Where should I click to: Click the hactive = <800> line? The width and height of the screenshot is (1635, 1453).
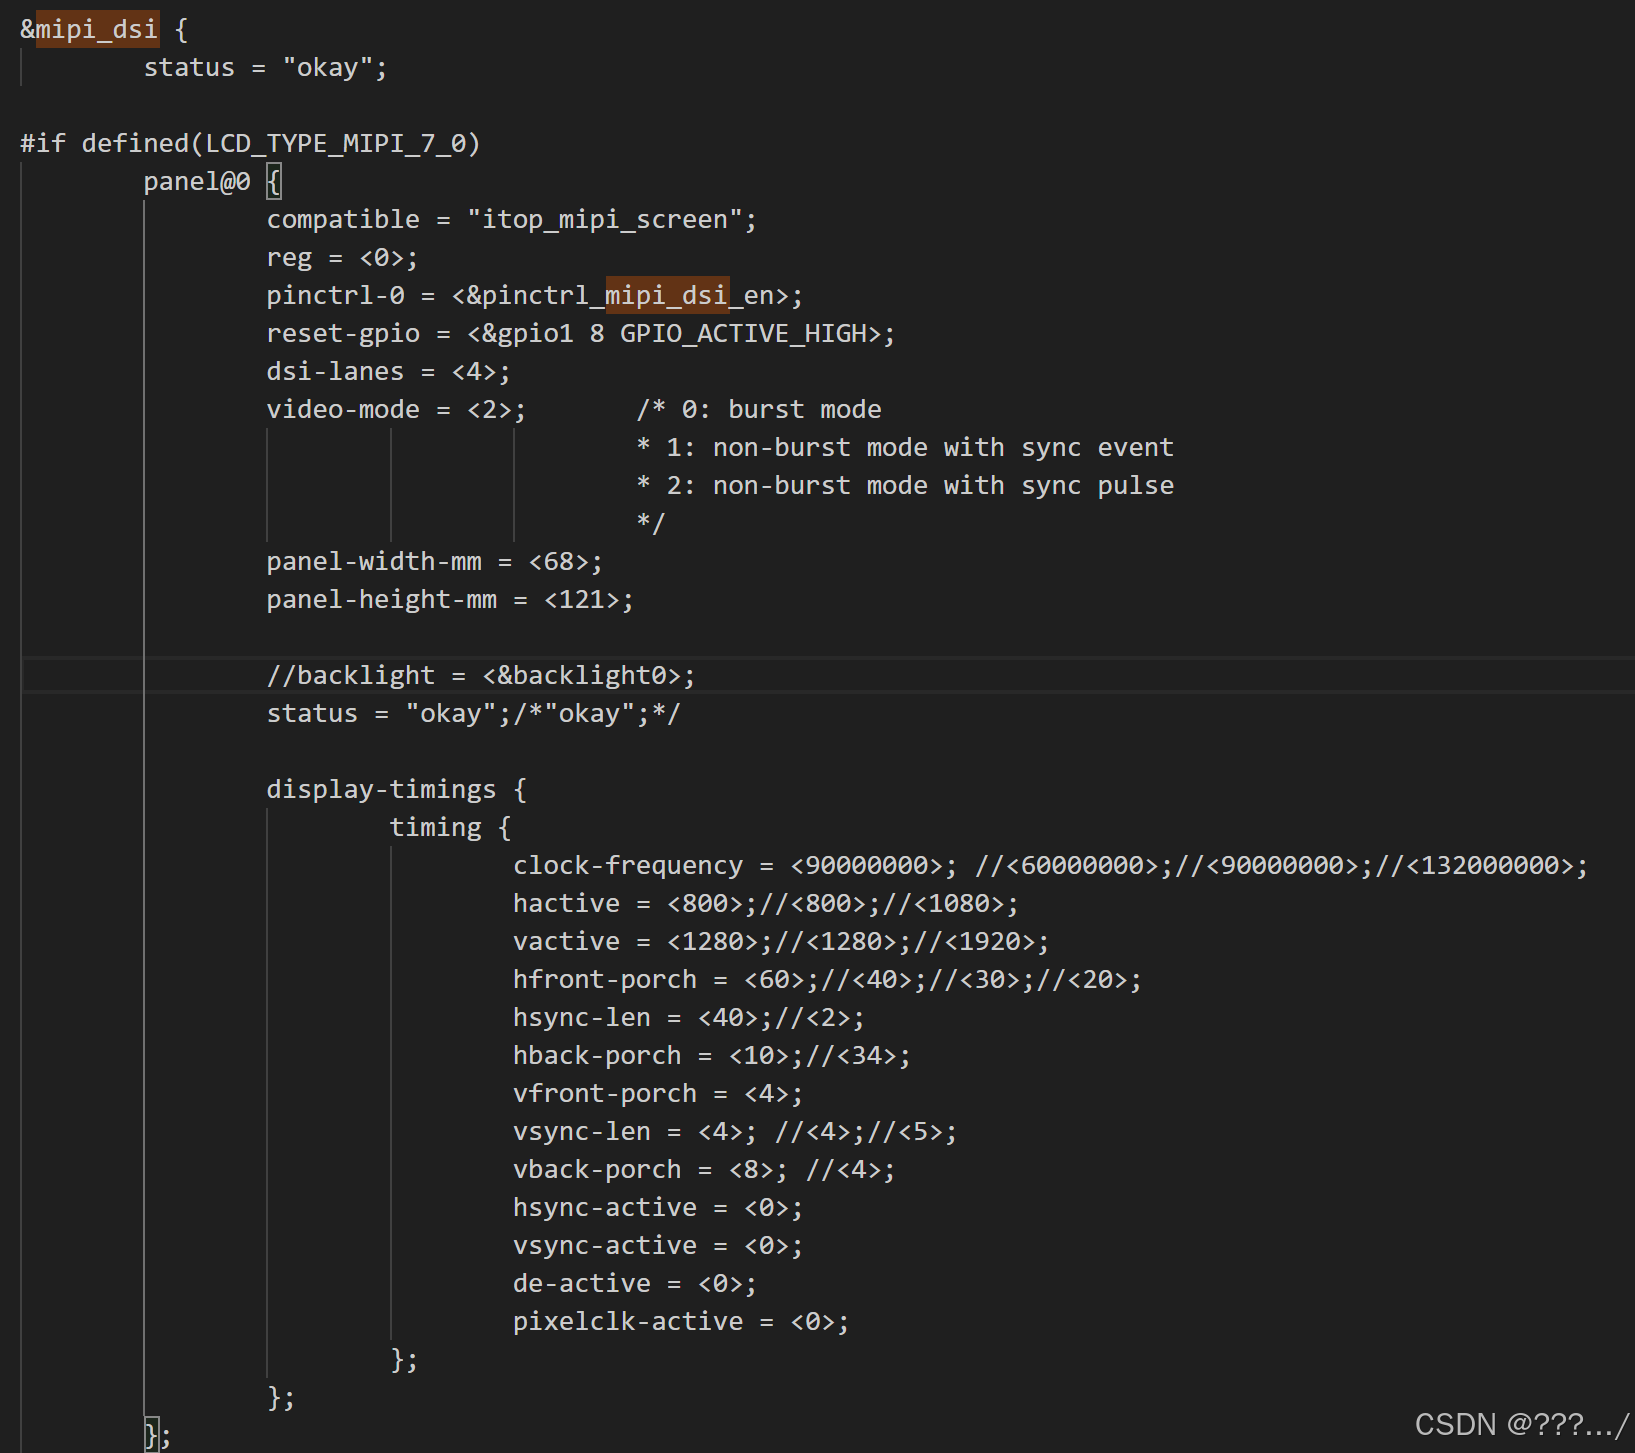pyautogui.click(x=765, y=903)
